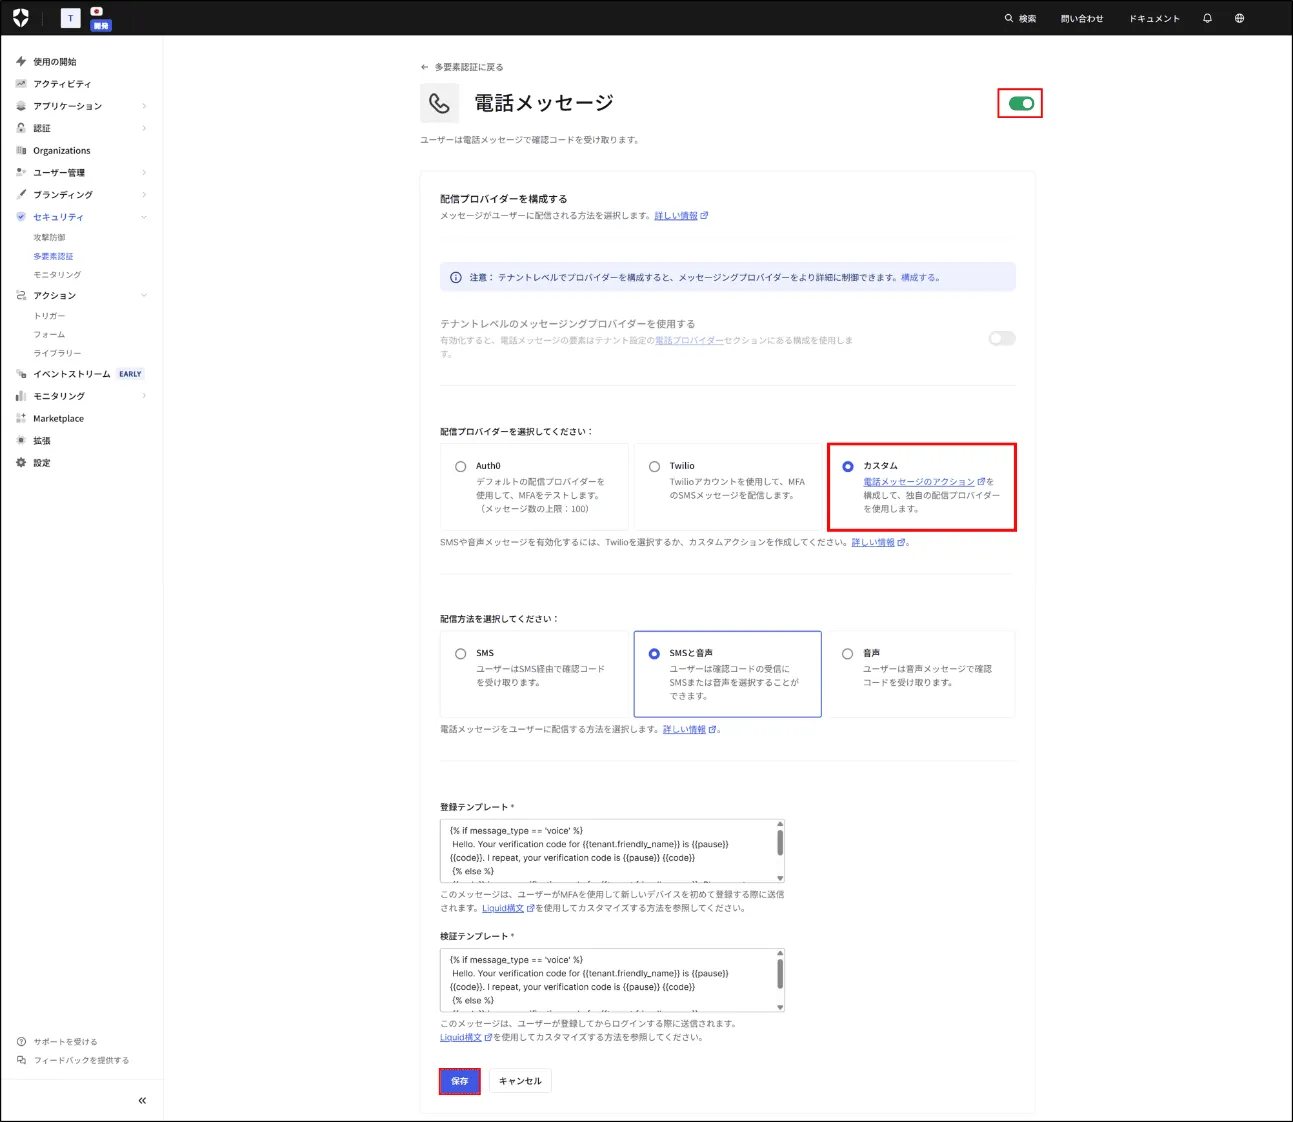
Task: Expand the アプリケーション sidebar section
Action: (144, 106)
